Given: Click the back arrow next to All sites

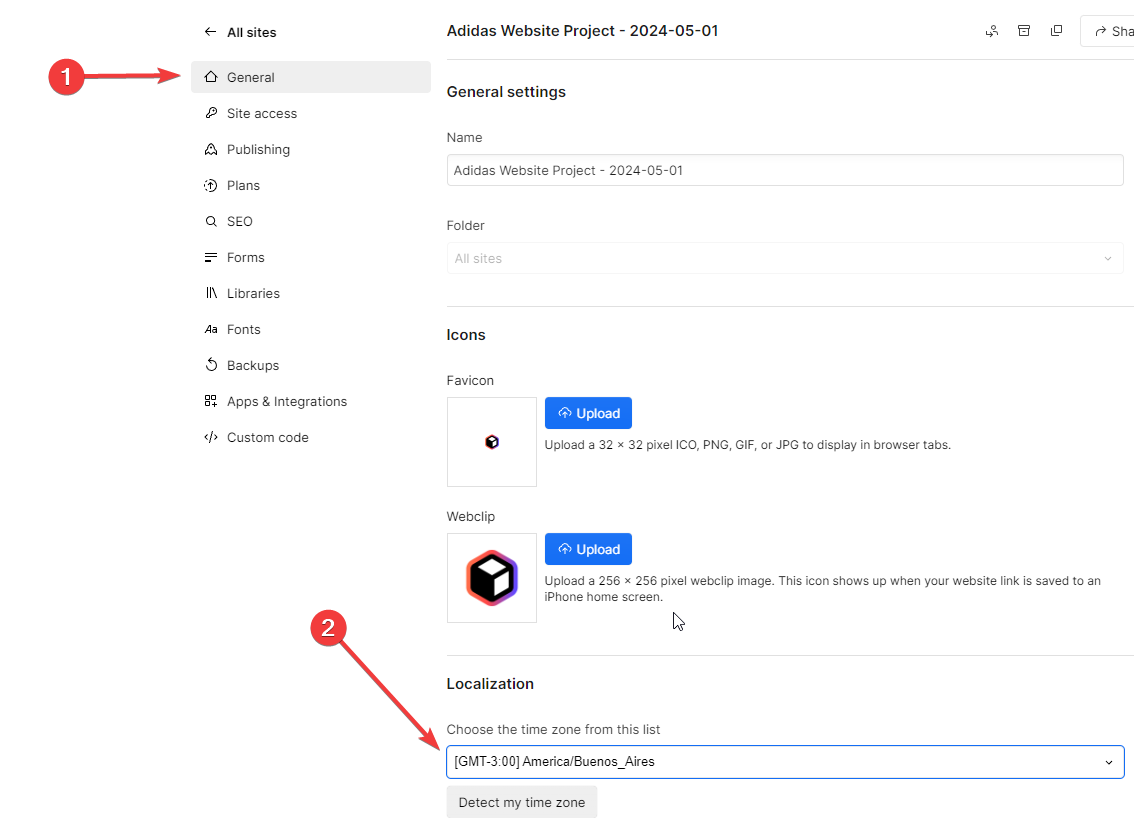Looking at the screenshot, I should pos(210,32).
